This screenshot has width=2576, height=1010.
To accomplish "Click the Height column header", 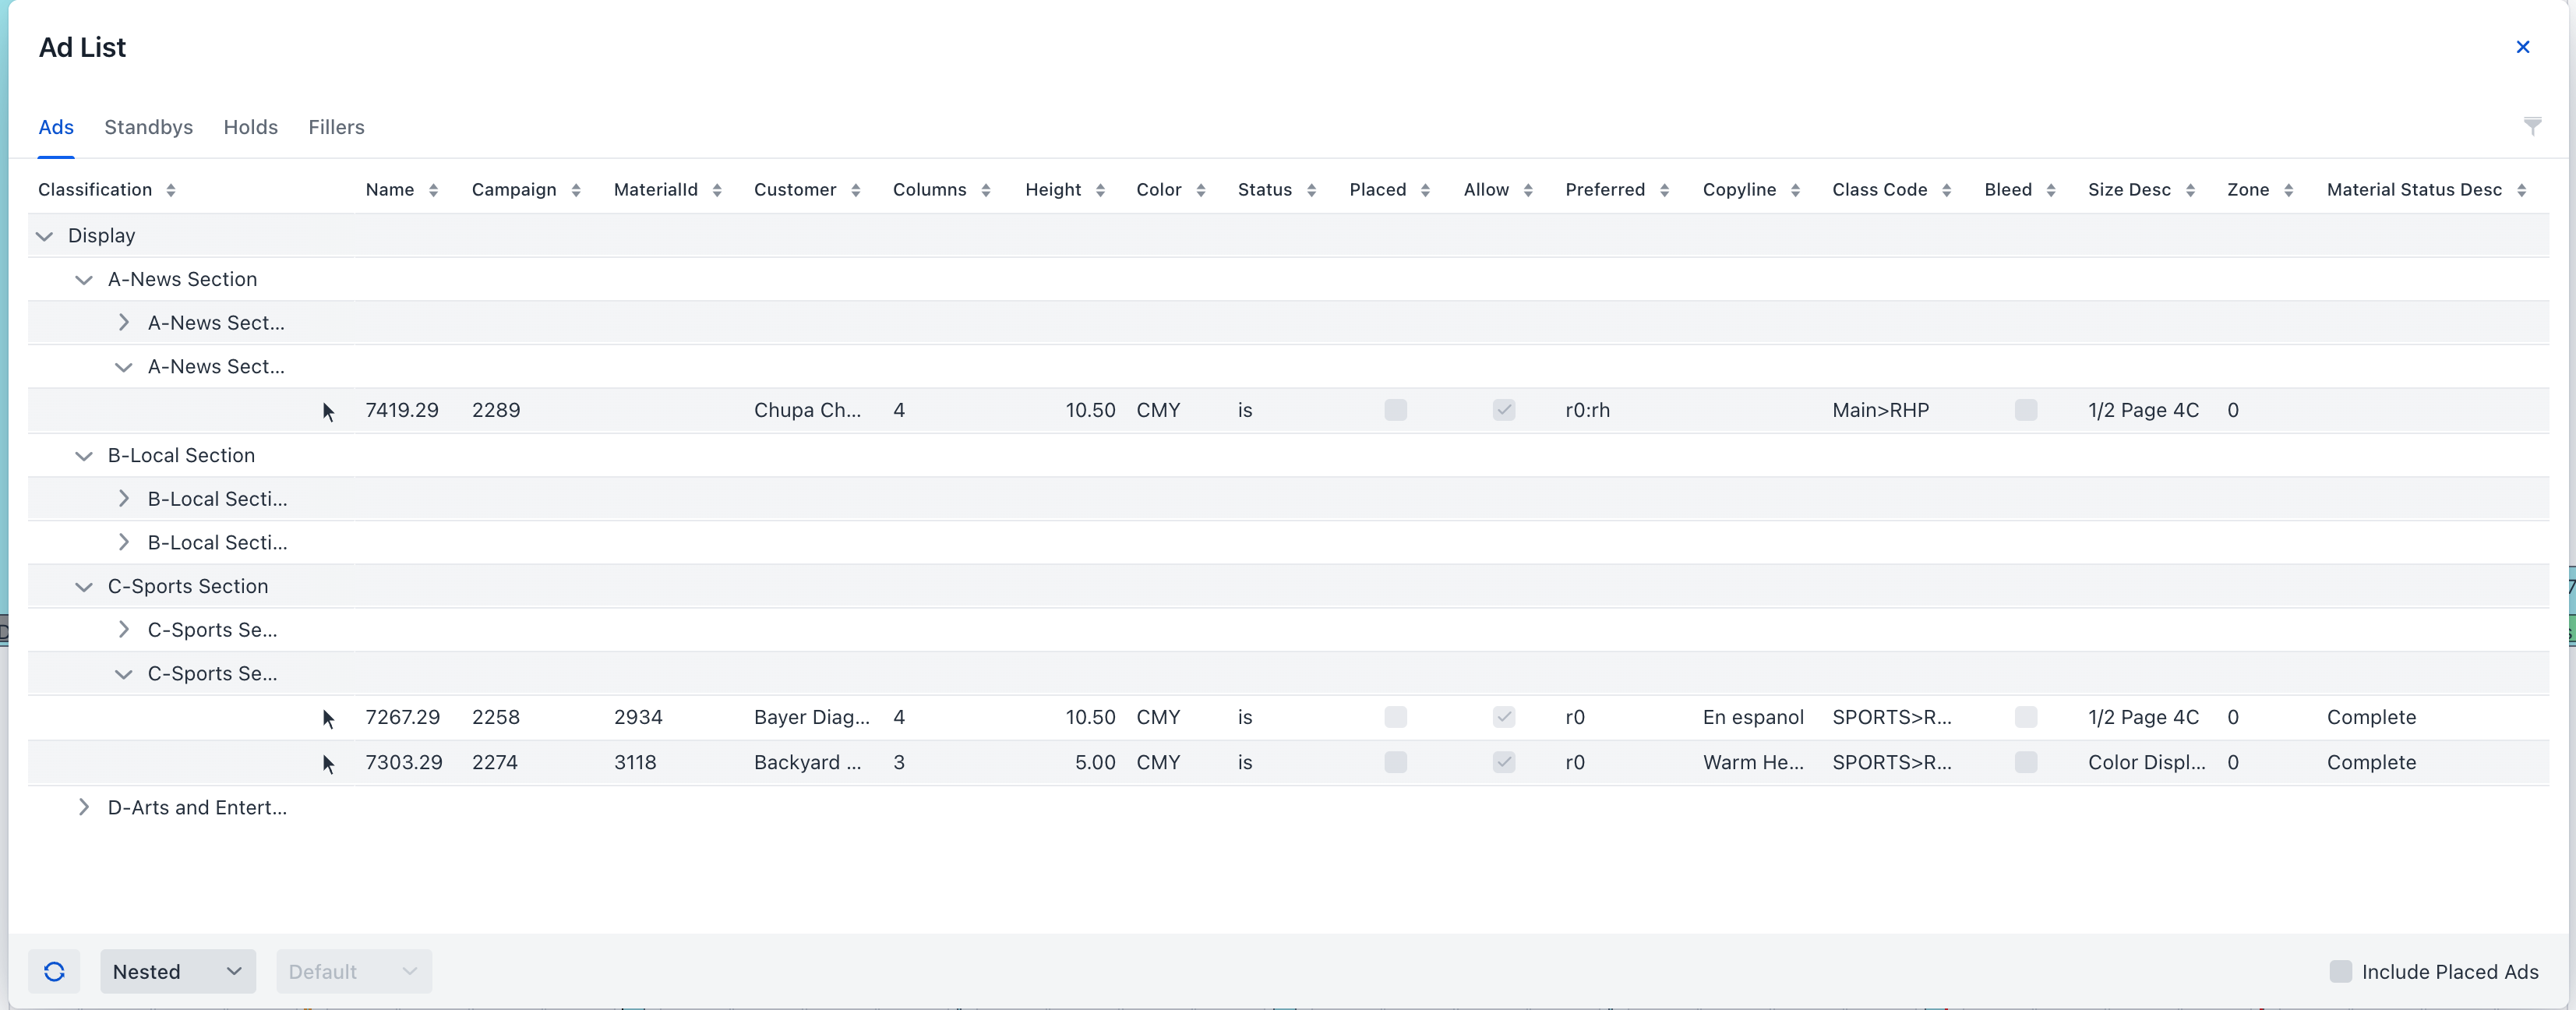I will point(1052,190).
